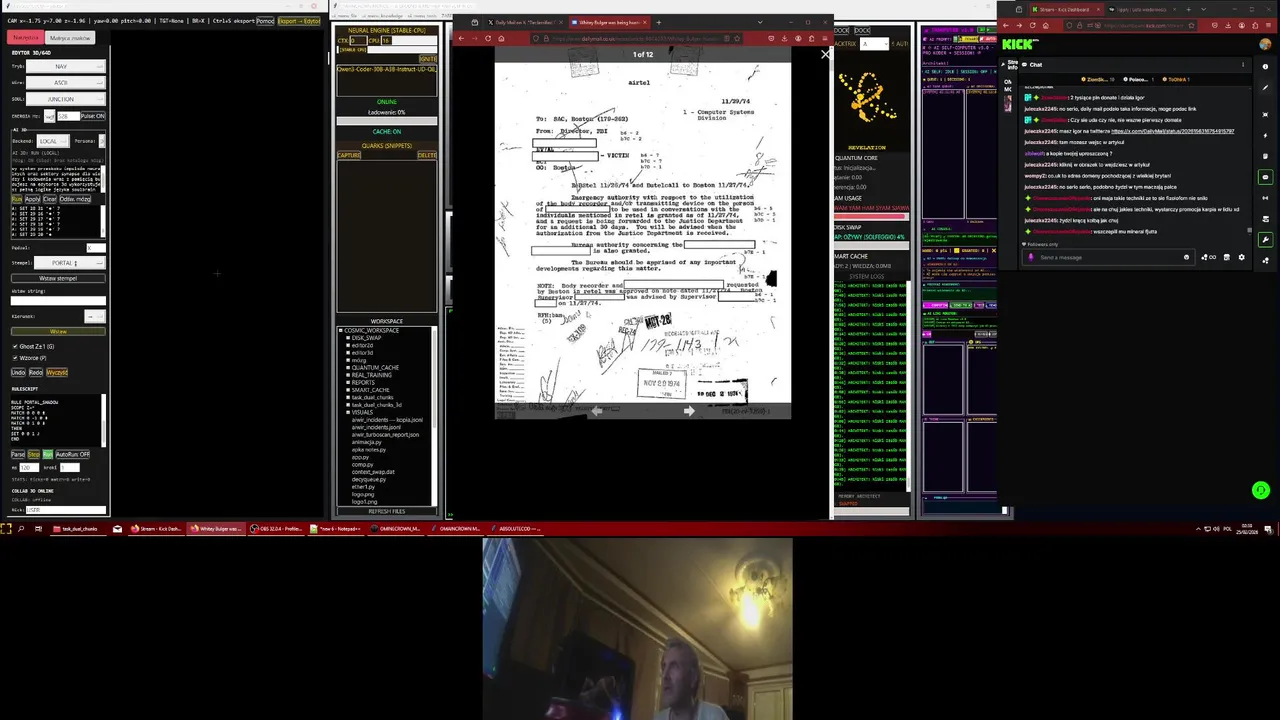Open the SOUL dropdown showing JUNCTION

66,99
